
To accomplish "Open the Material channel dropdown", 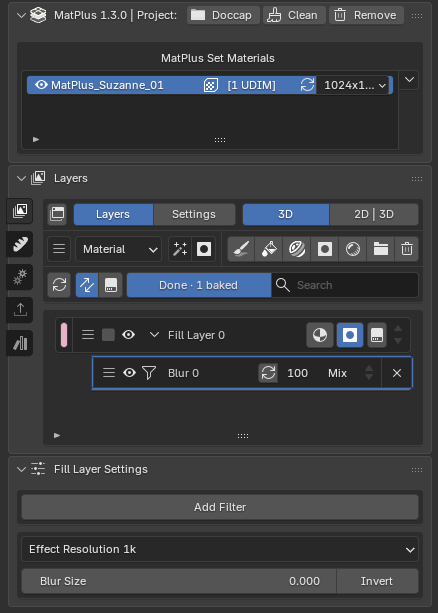I will [118, 249].
